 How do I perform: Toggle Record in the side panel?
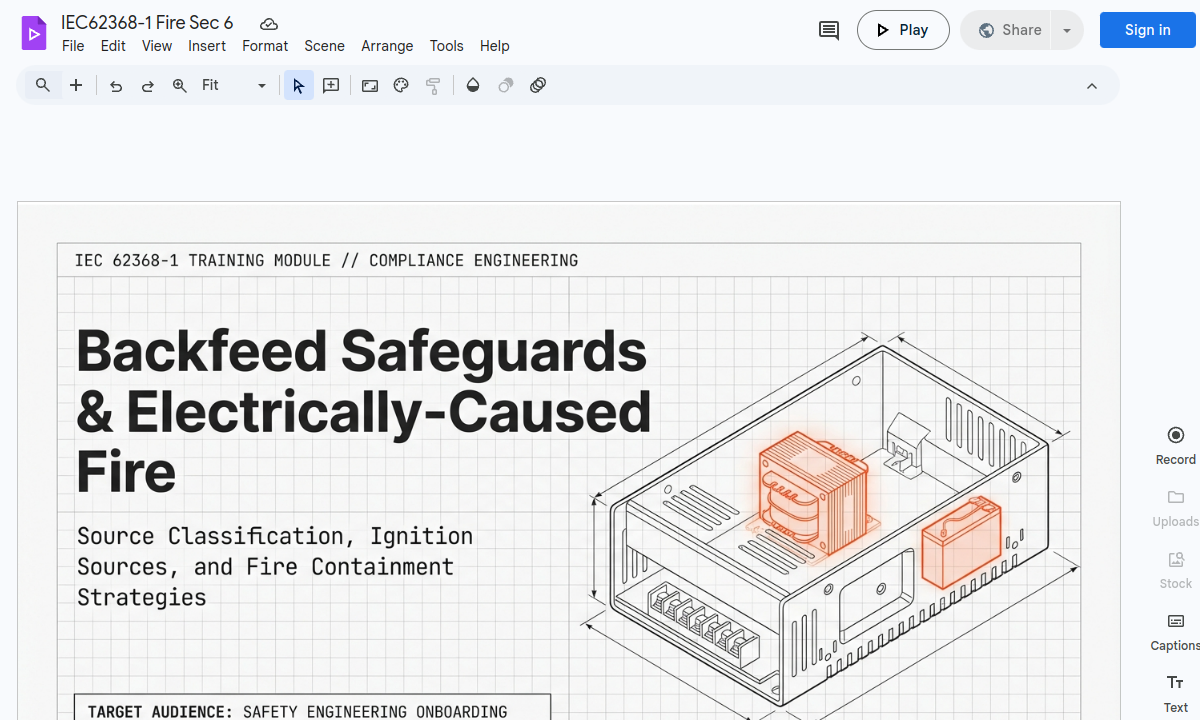[1175, 445]
